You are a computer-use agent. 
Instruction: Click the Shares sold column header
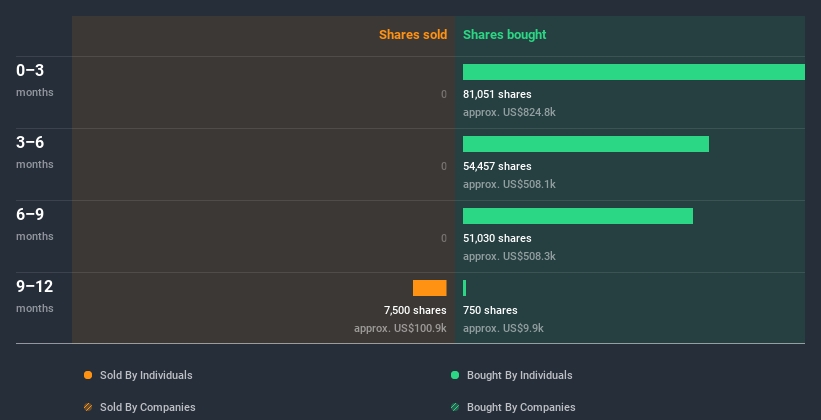click(x=413, y=35)
